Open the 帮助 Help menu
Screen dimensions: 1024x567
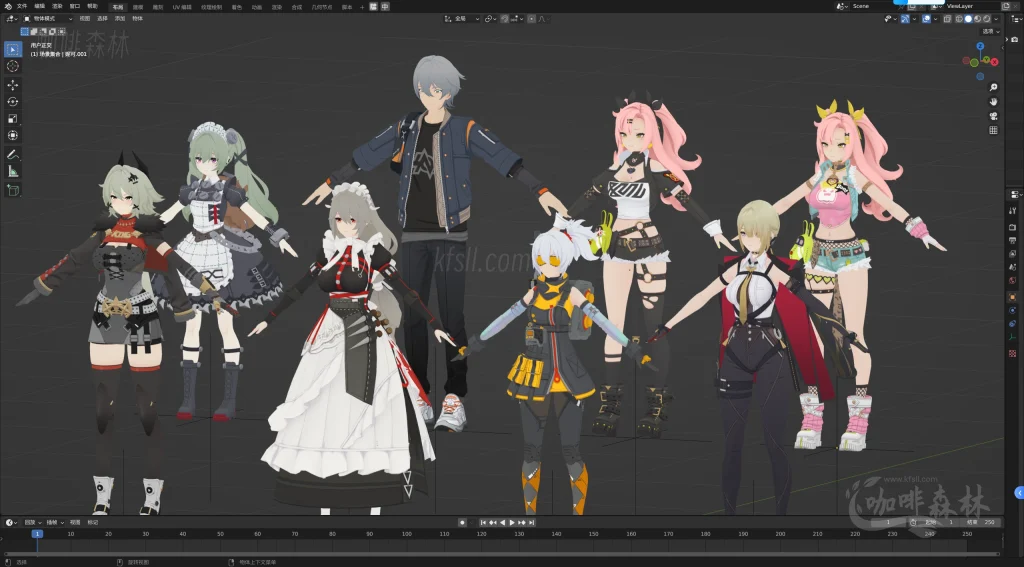pos(93,7)
